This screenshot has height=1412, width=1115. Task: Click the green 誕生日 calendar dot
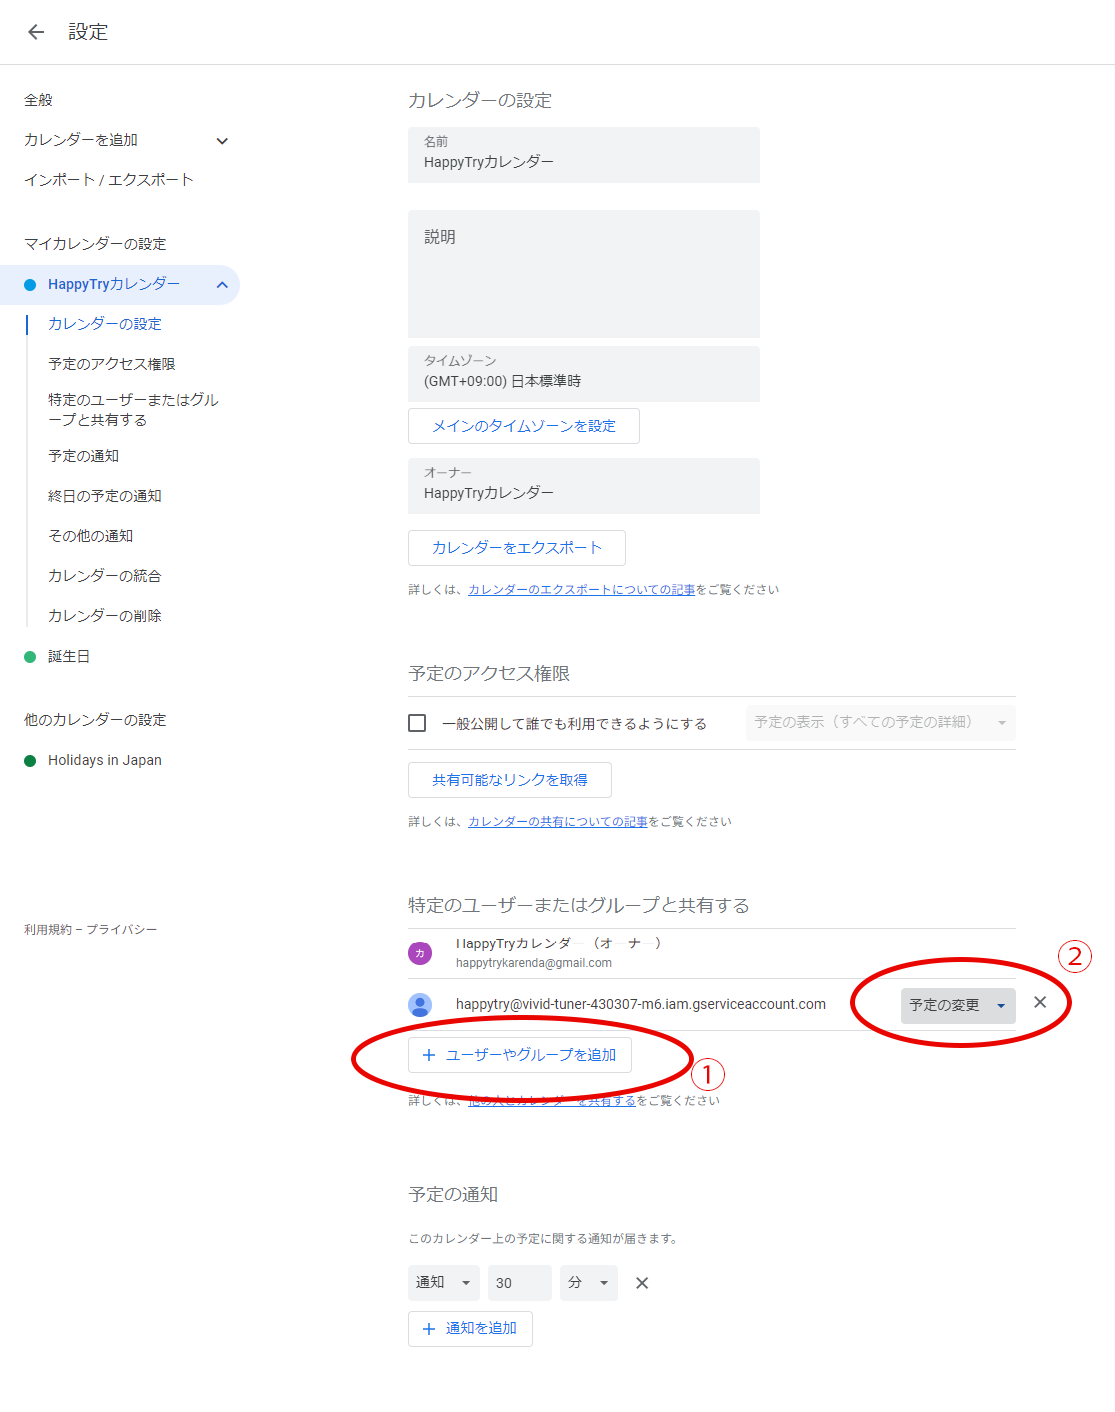(x=30, y=657)
